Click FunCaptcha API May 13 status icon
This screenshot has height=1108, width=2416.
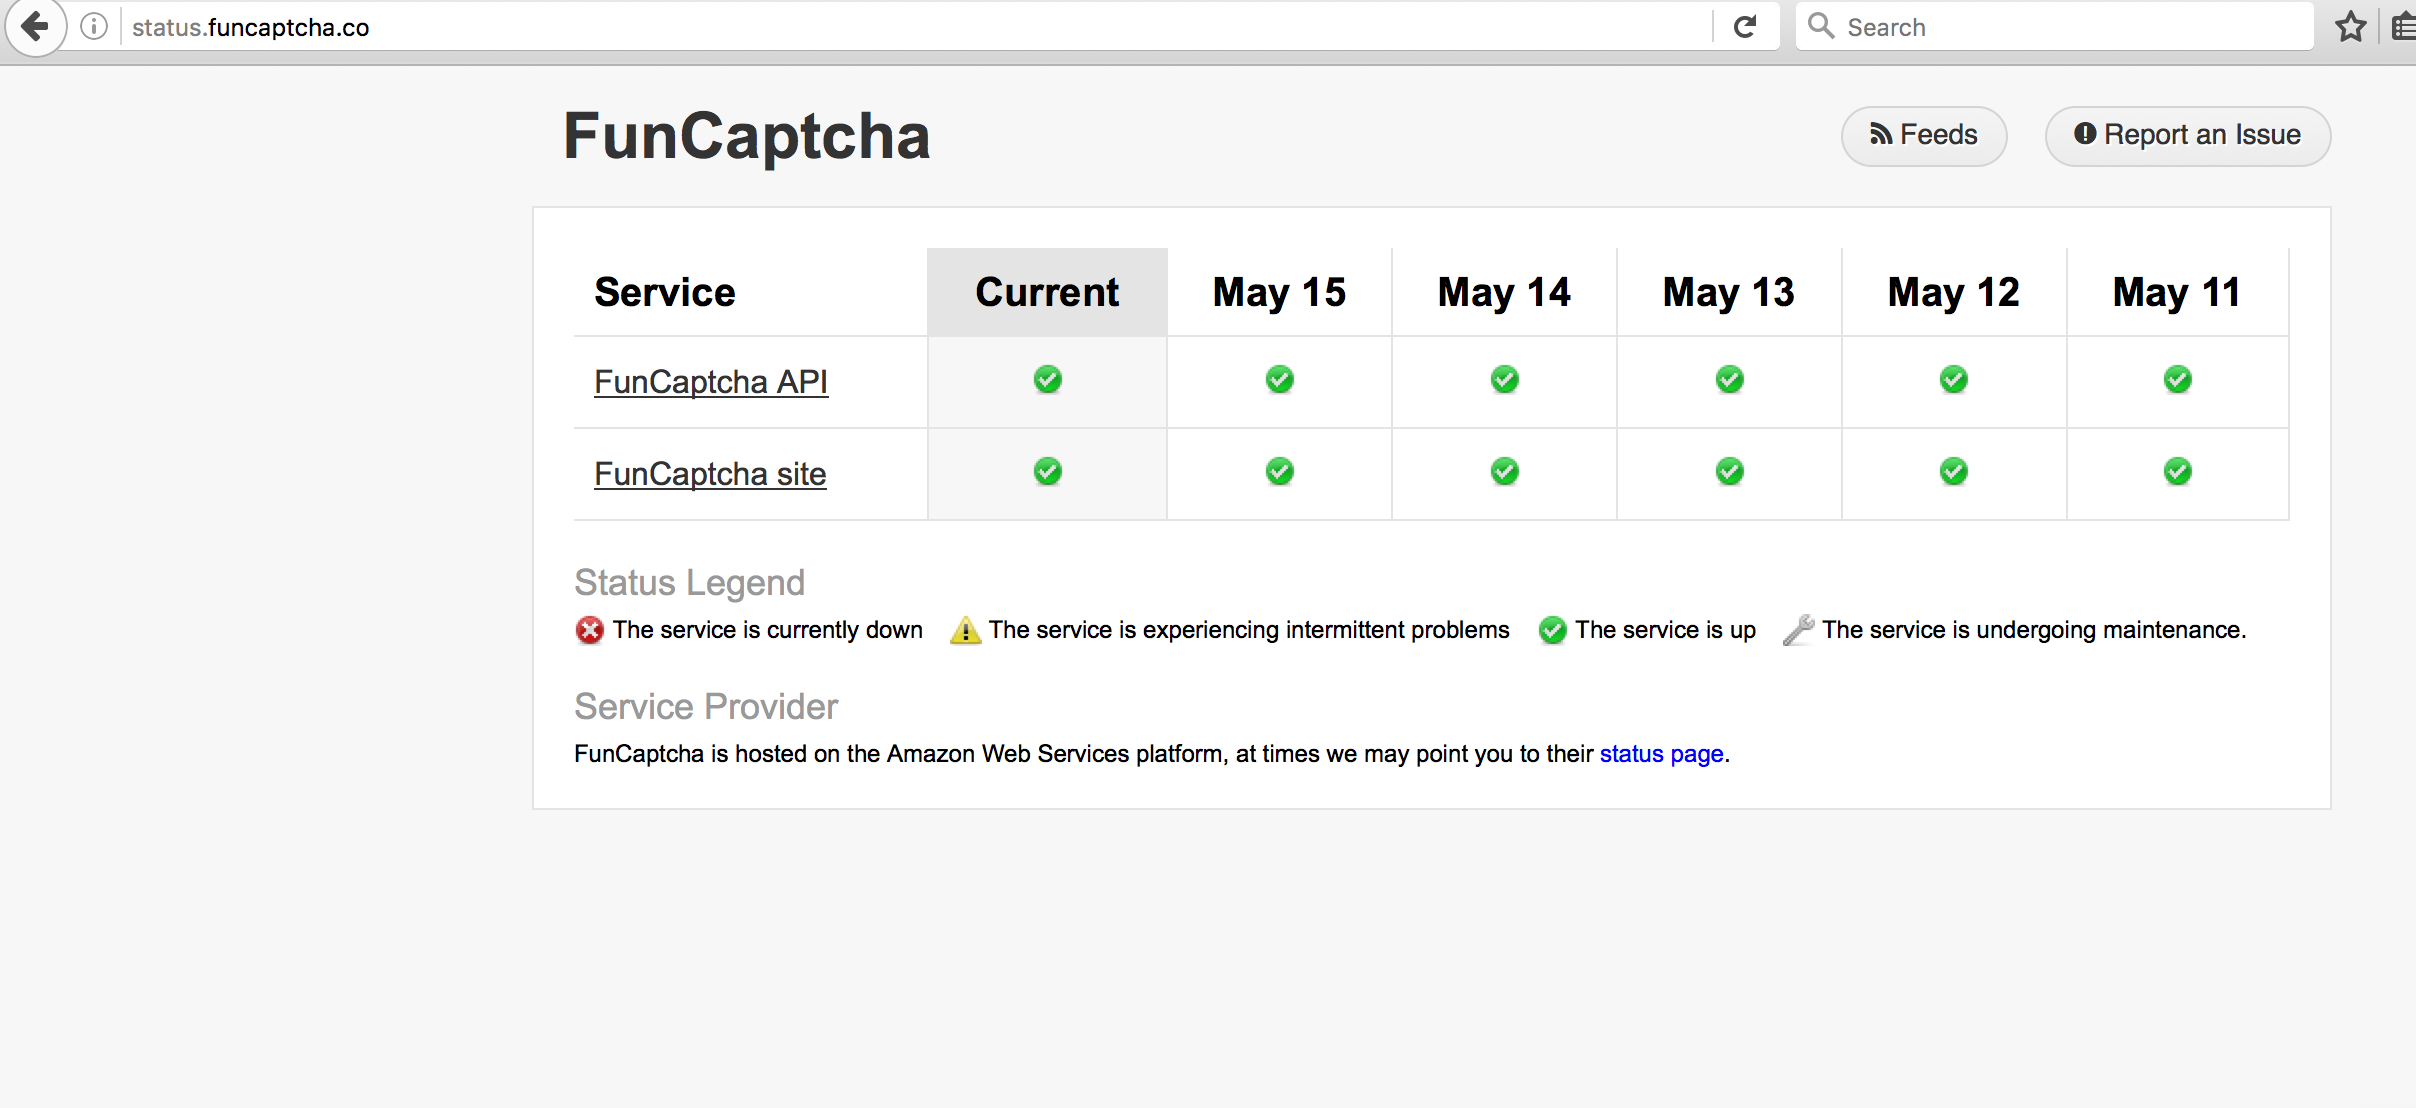tap(1729, 380)
